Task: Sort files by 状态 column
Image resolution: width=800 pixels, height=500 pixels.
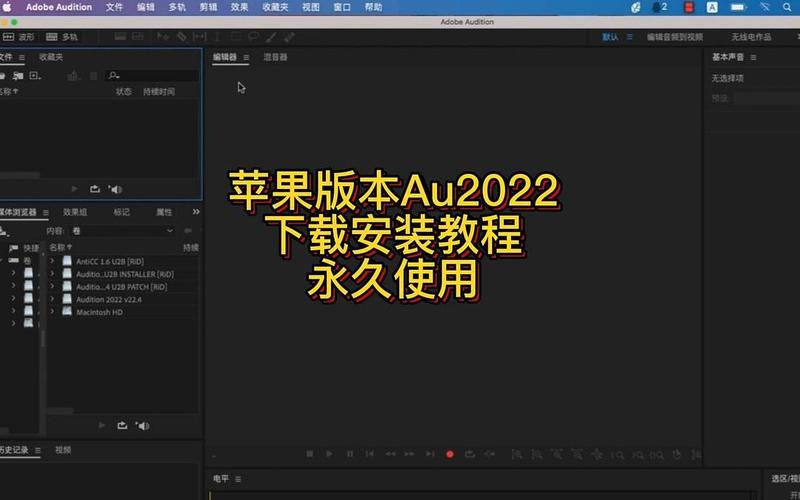Action: [123, 92]
